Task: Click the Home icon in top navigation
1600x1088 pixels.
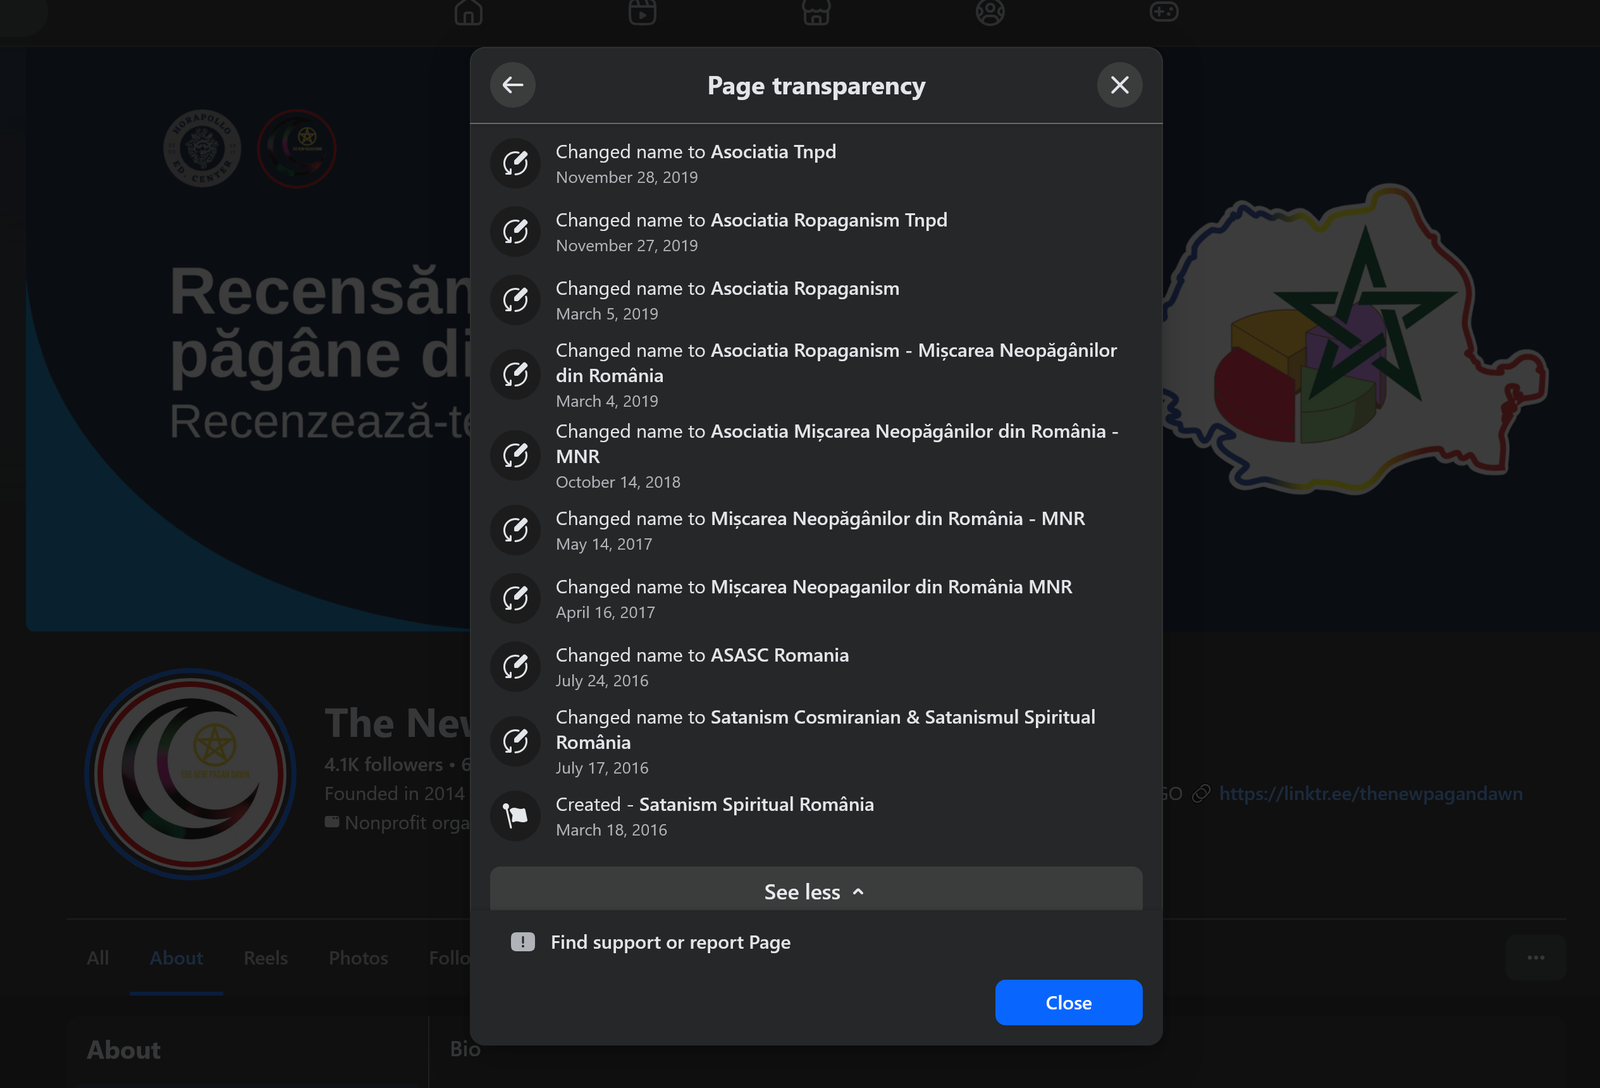Action: pos(469,12)
